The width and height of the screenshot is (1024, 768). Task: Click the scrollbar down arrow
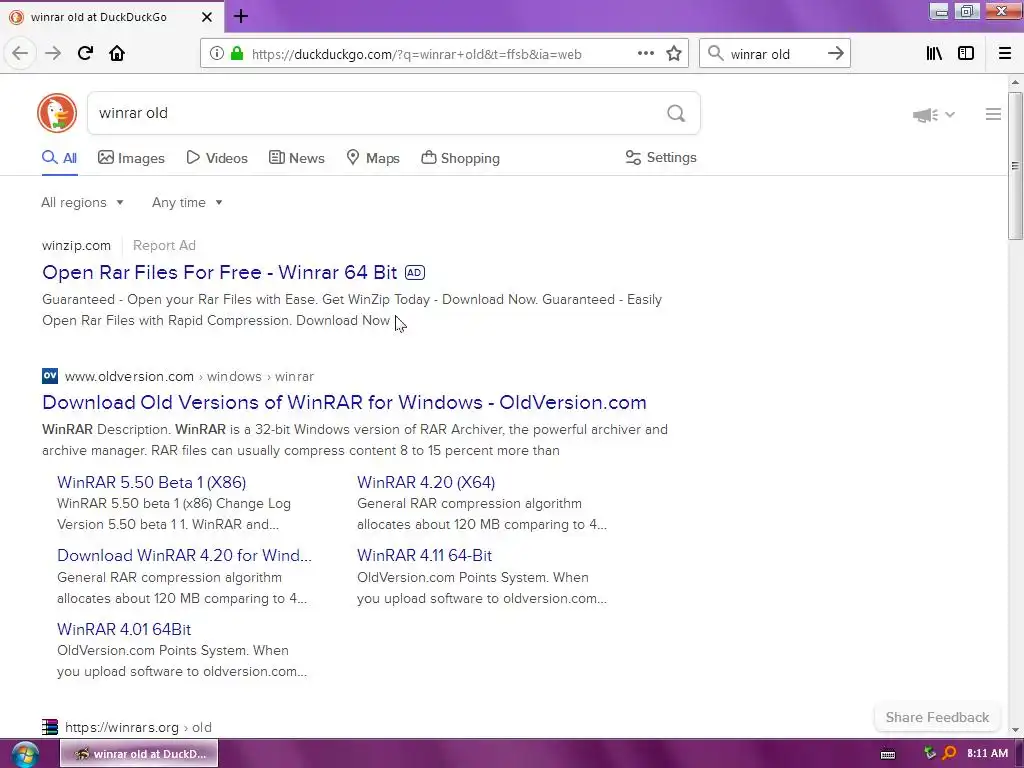point(1015,729)
